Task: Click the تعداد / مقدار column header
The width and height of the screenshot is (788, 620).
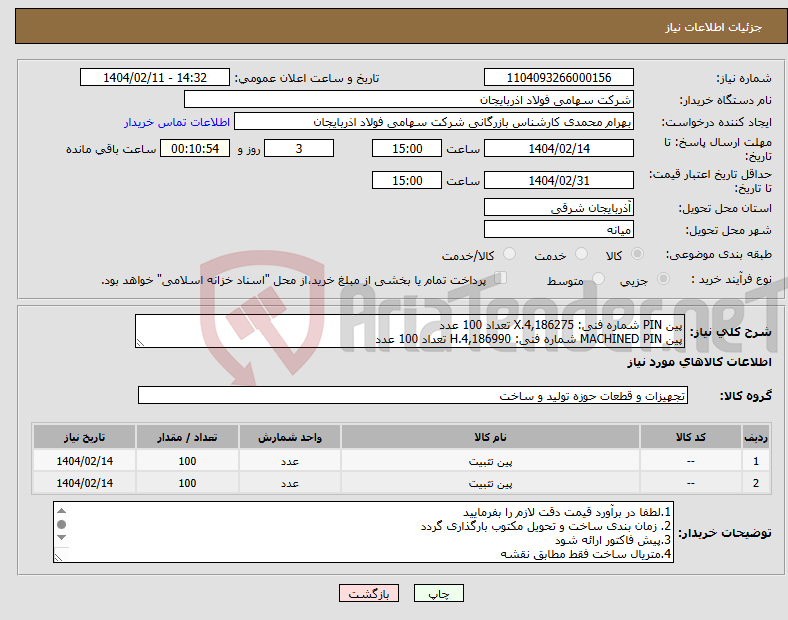Action: point(187,437)
